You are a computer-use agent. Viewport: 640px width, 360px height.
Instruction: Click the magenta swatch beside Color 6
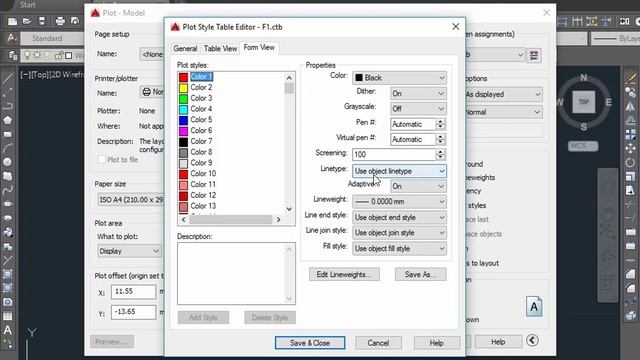tap(183, 131)
